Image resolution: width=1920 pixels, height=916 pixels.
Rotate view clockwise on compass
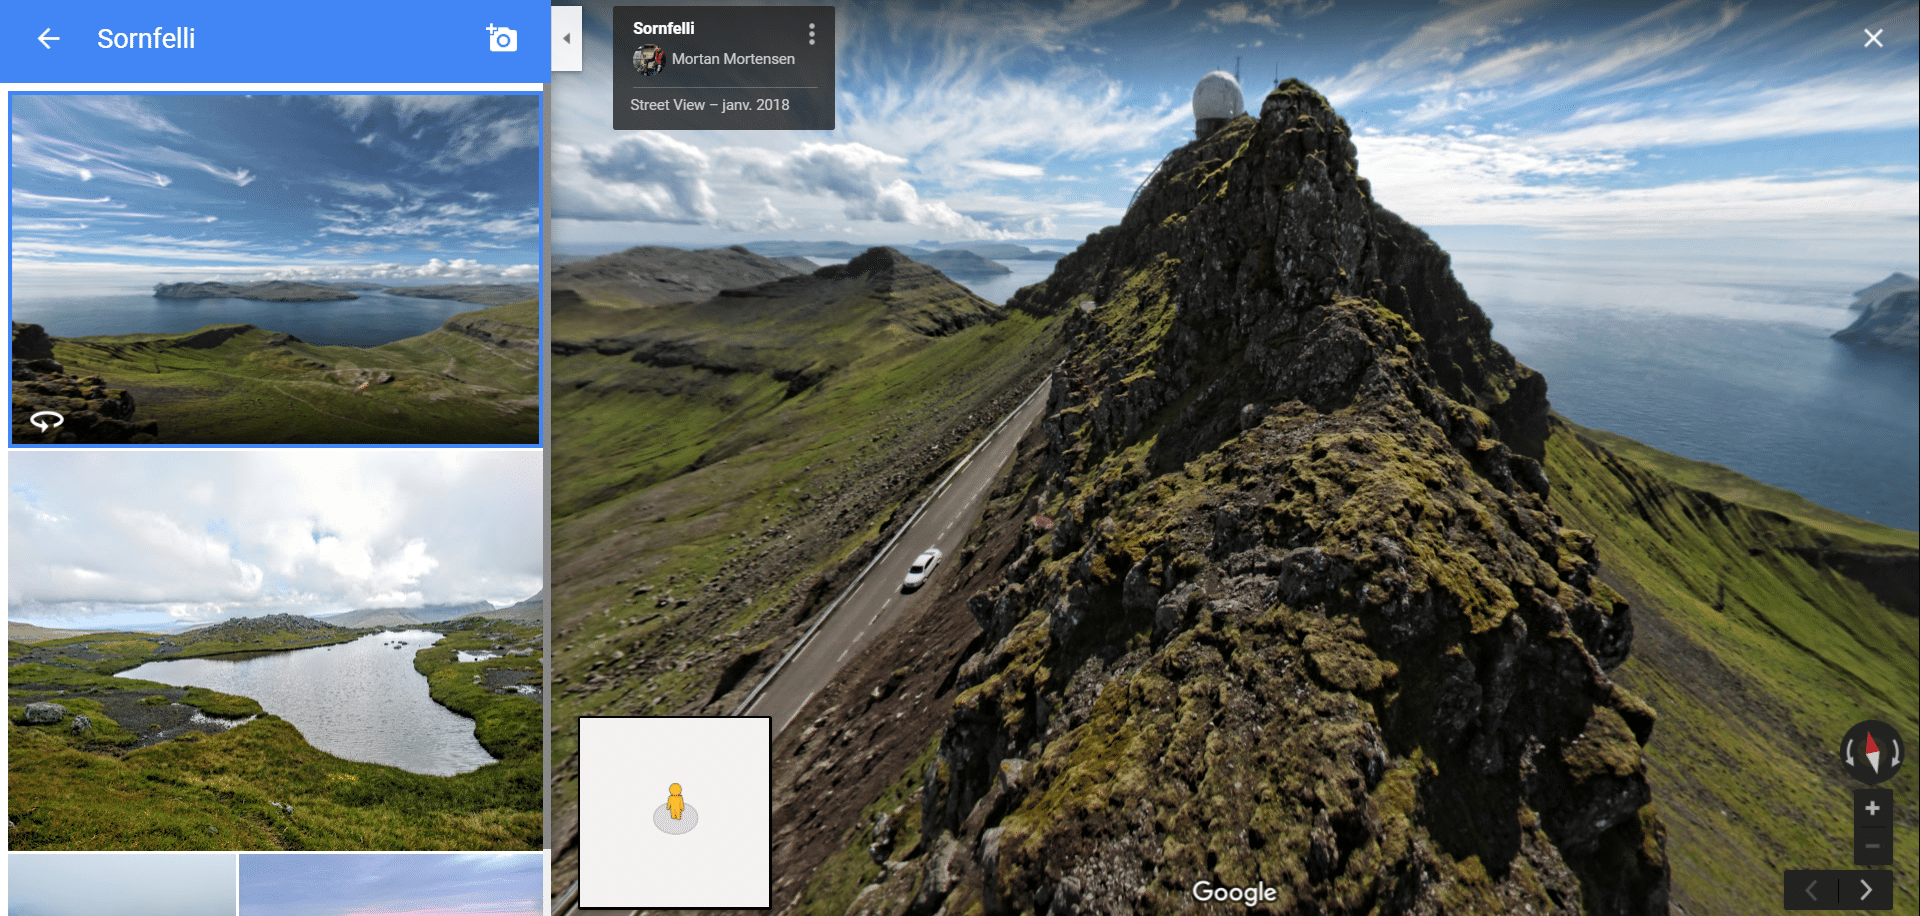point(1895,752)
